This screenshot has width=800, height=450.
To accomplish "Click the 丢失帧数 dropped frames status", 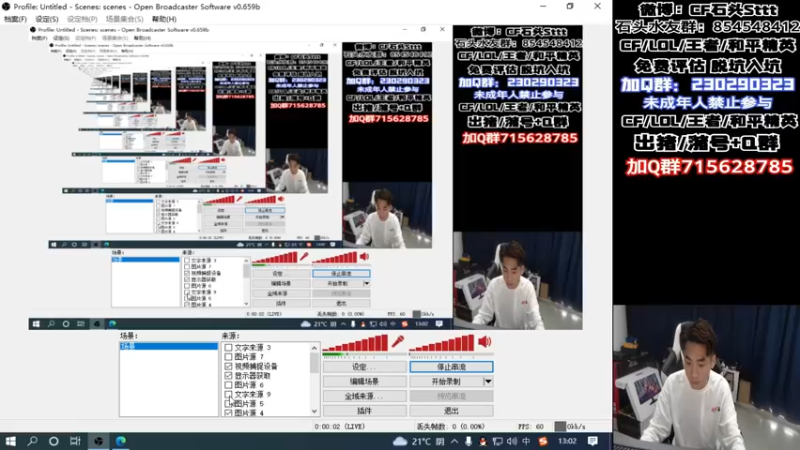I will [451, 427].
